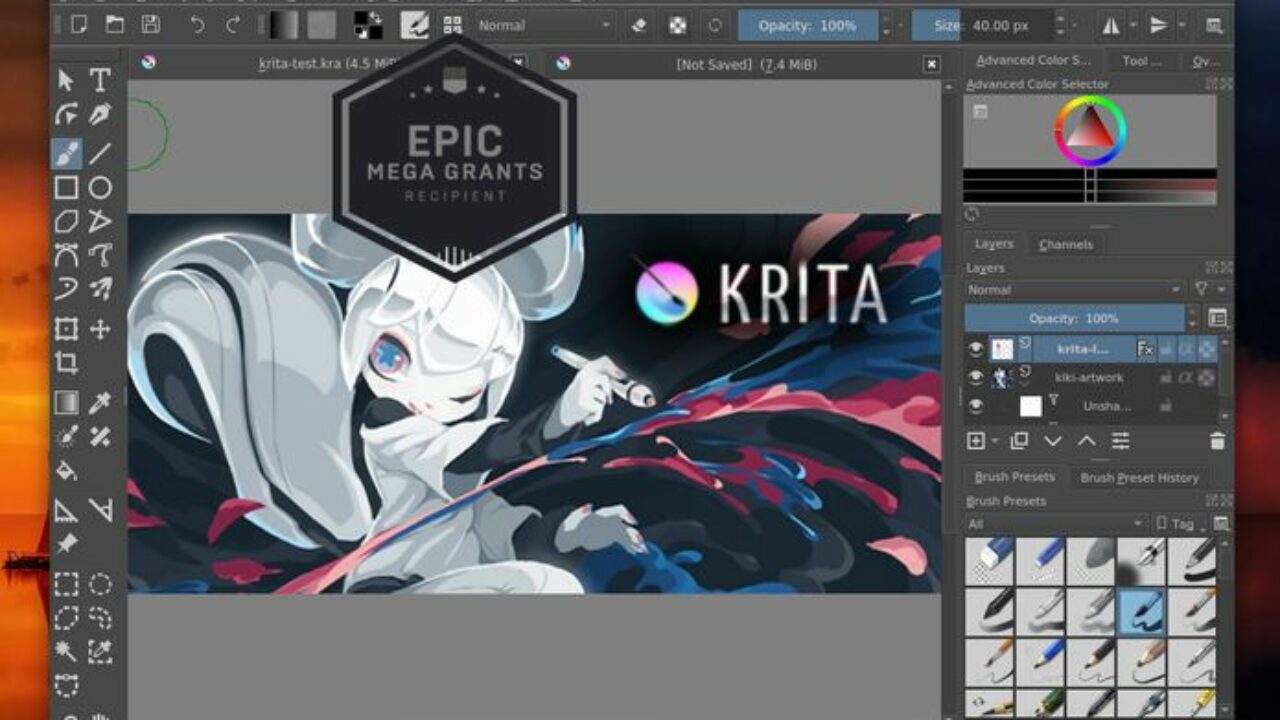Select the Assistant tool
Image resolution: width=1280 pixels, height=720 pixels.
66,511
